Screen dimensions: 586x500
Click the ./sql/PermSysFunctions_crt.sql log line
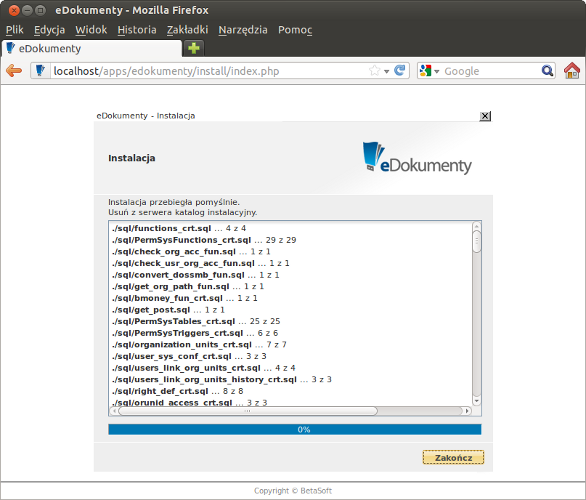204,240
